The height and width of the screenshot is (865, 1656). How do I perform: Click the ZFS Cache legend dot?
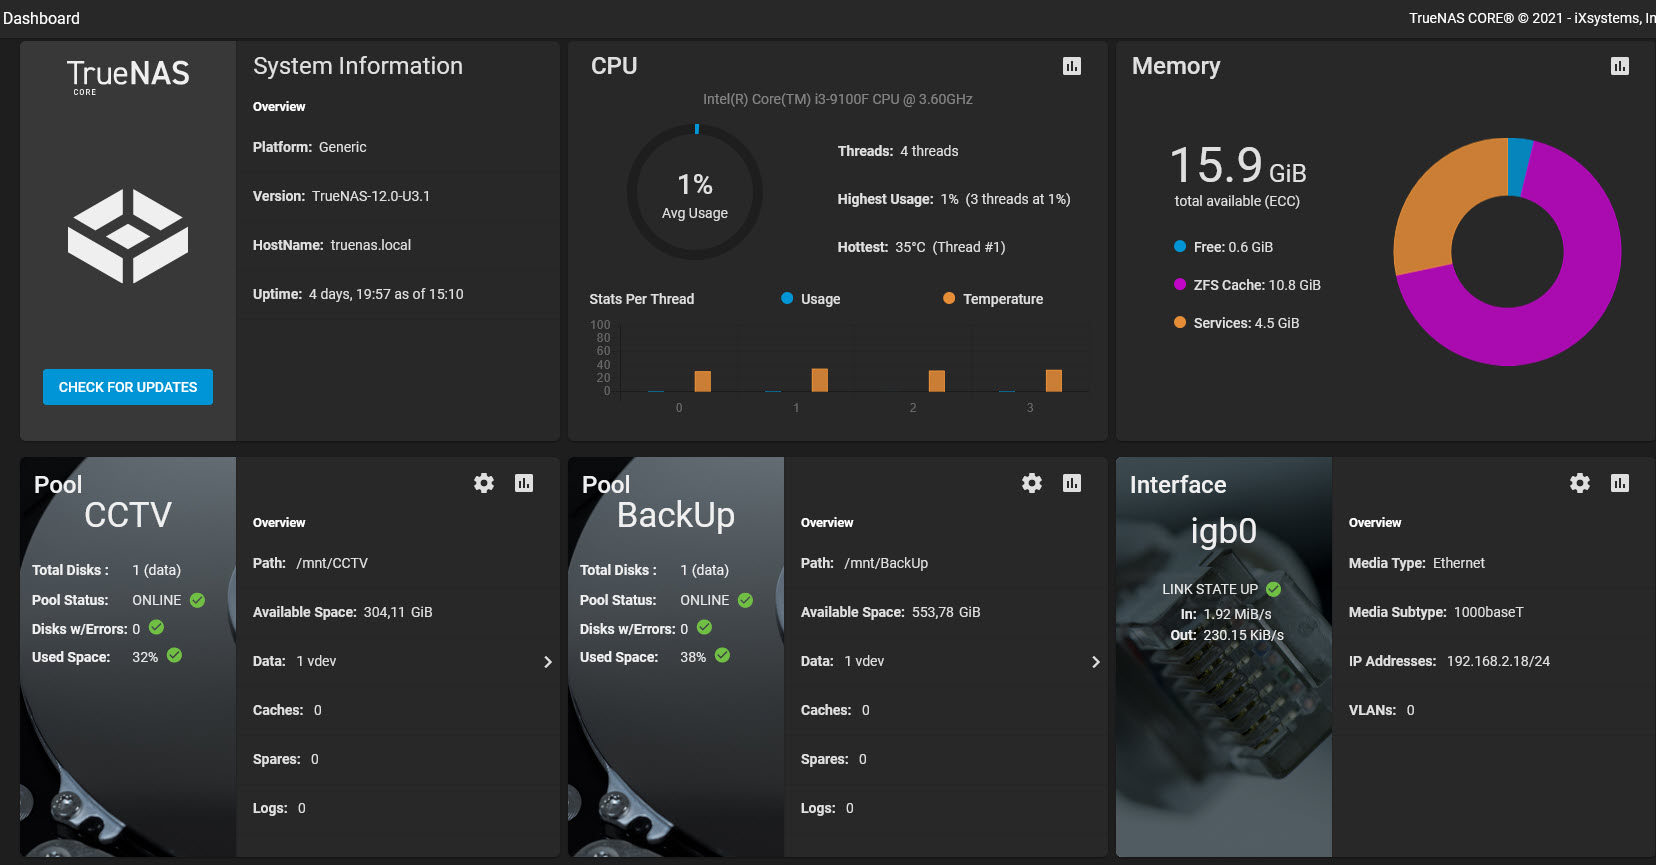click(x=1180, y=284)
